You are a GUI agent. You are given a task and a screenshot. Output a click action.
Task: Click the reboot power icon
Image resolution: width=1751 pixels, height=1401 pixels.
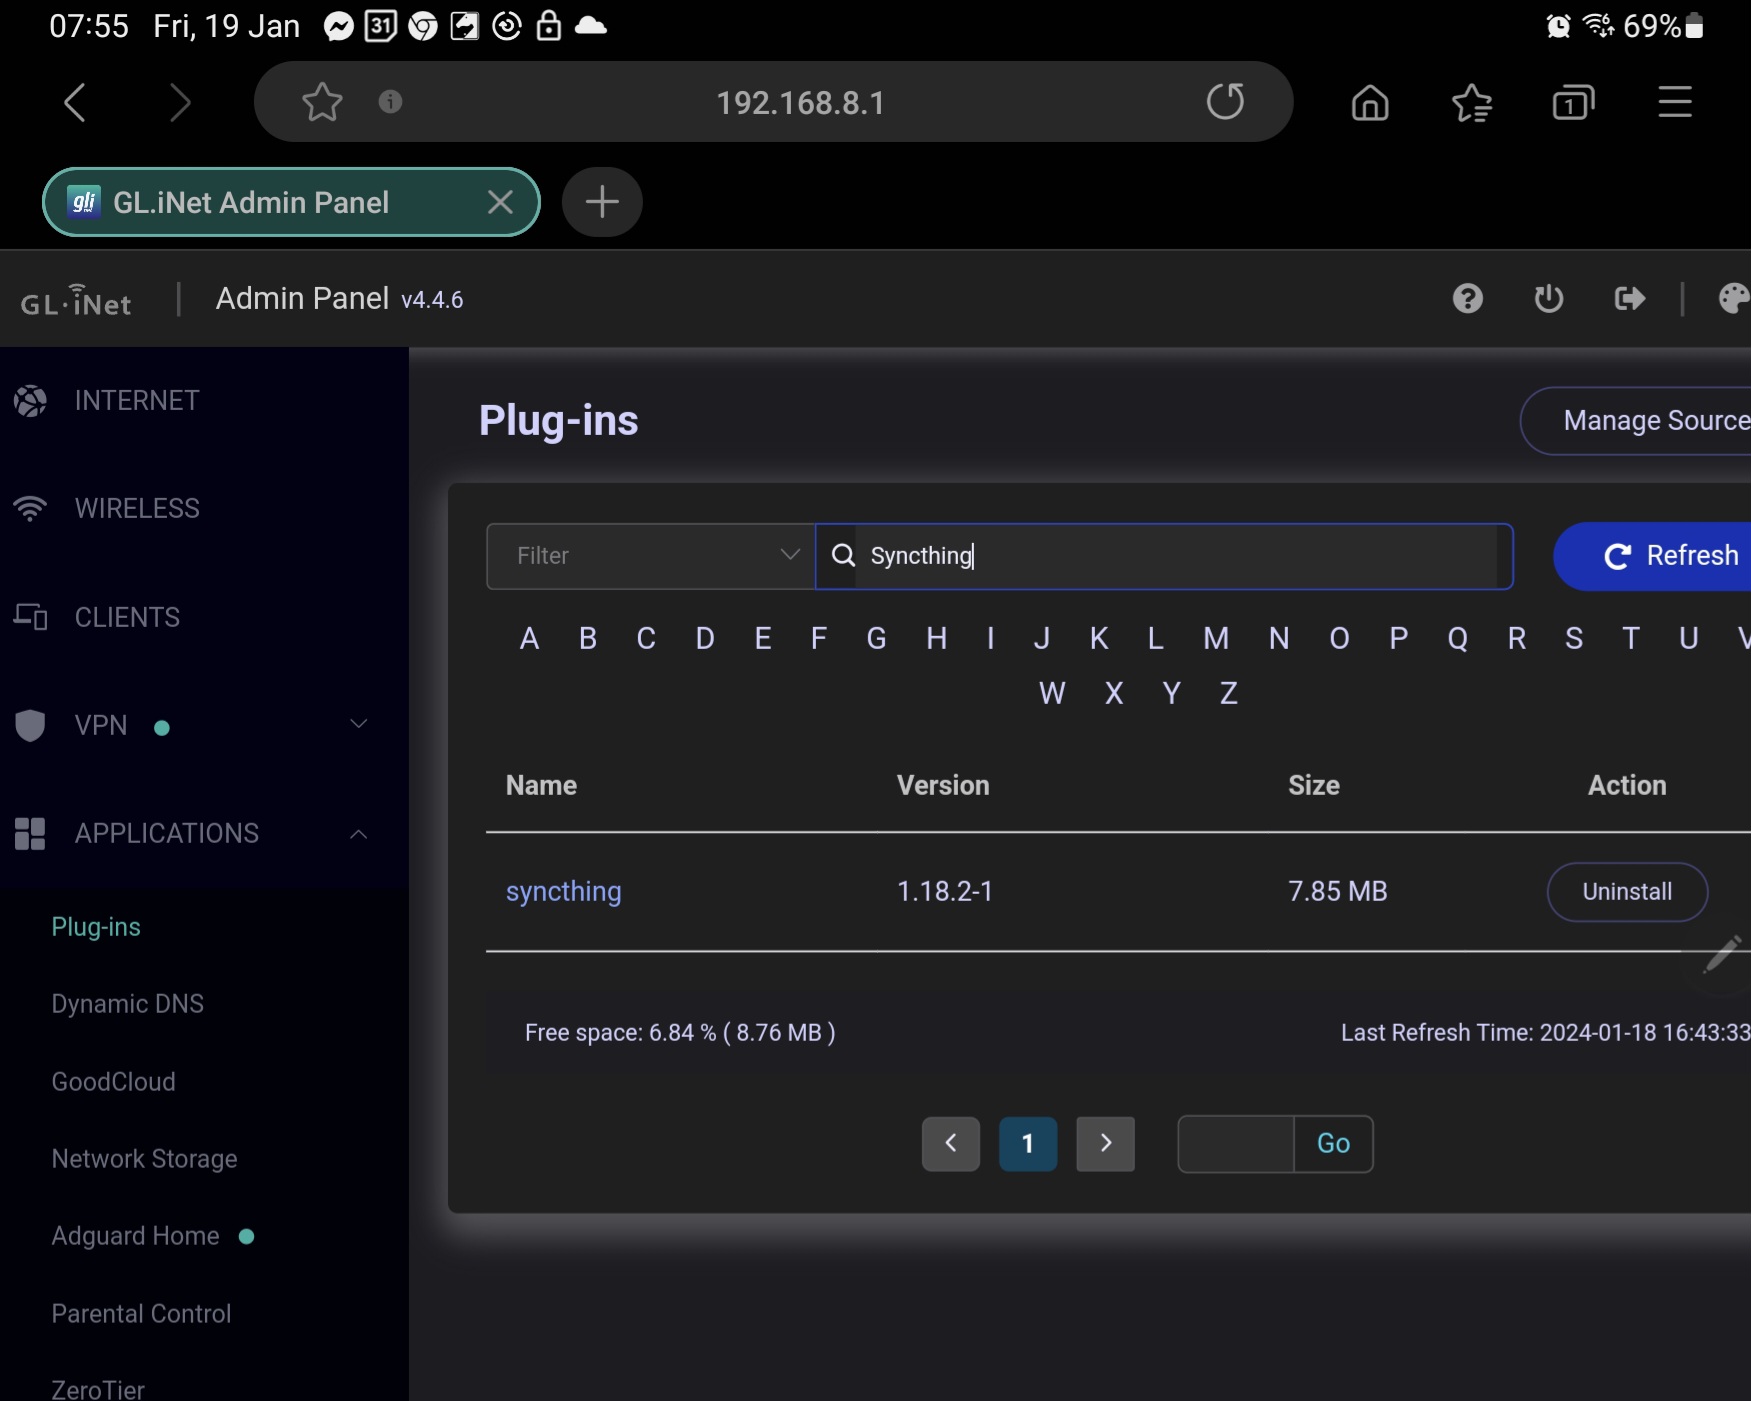[x=1549, y=298]
